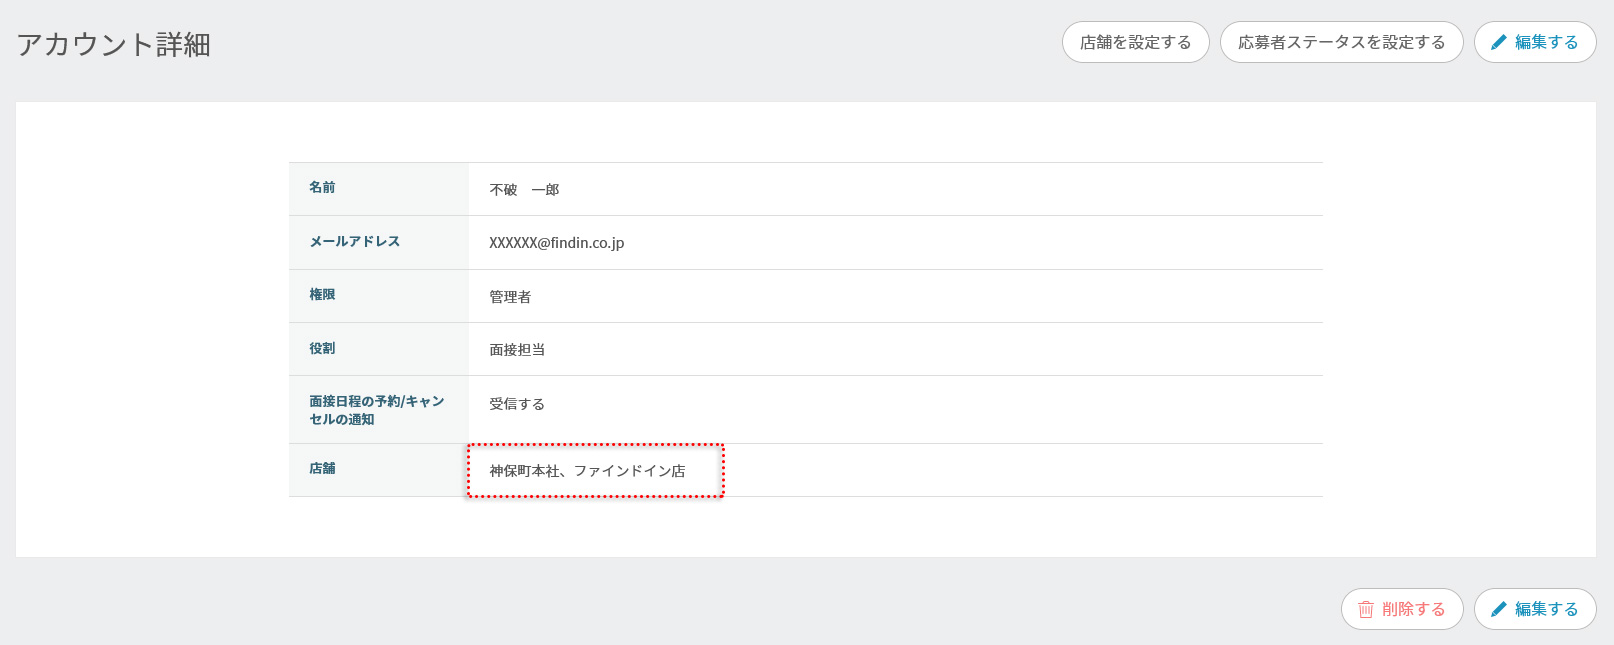Open 店舗を設定する store settings
The width and height of the screenshot is (1614, 645).
(x=1135, y=42)
